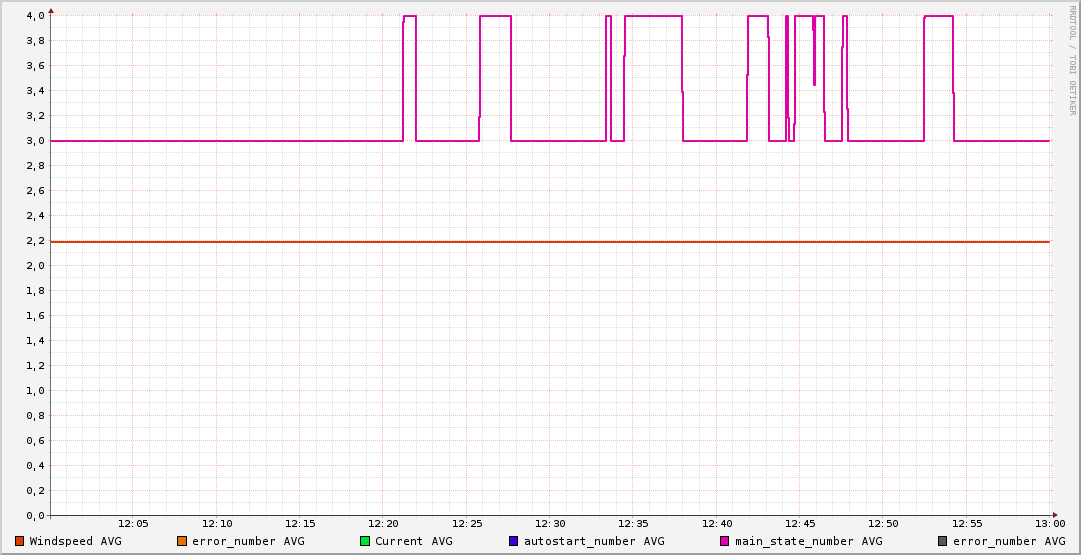The image size is (1081, 555).
Task: Click the orange error_number legend swatch
Action: (x=182, y=541)
